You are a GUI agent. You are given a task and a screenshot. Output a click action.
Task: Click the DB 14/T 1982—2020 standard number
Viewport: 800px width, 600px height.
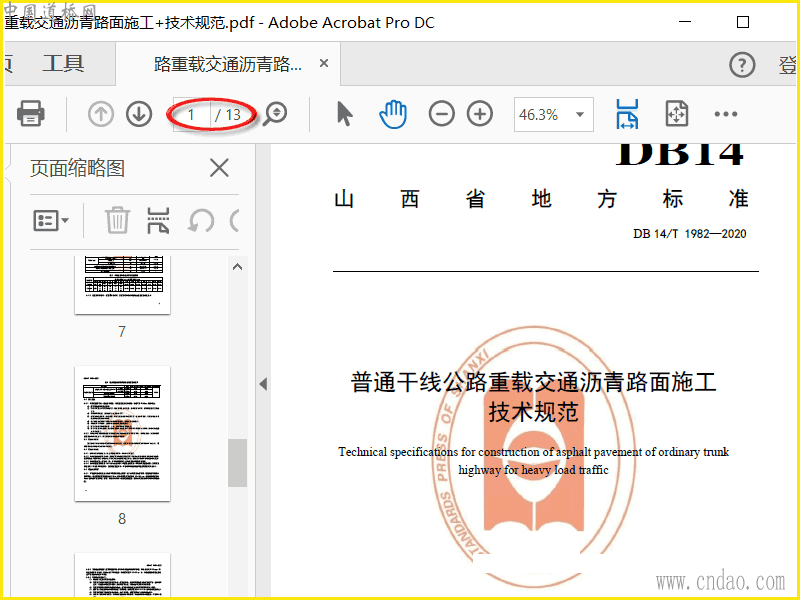pyautogui.click(x=690, y=234)
